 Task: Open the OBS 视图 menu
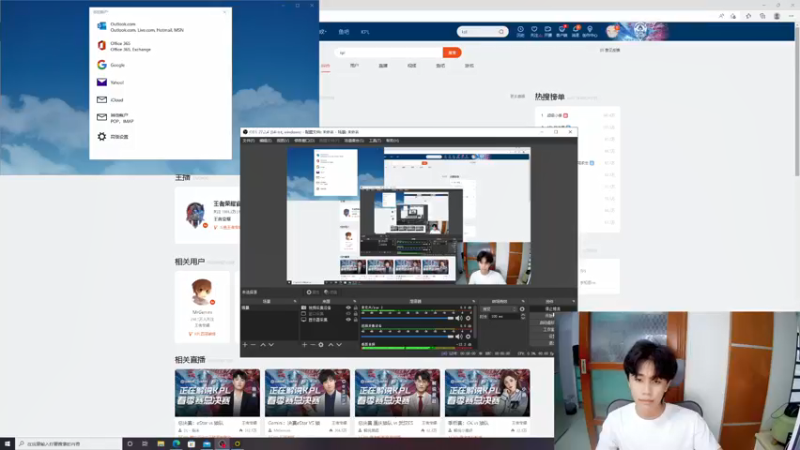[283, 140]
